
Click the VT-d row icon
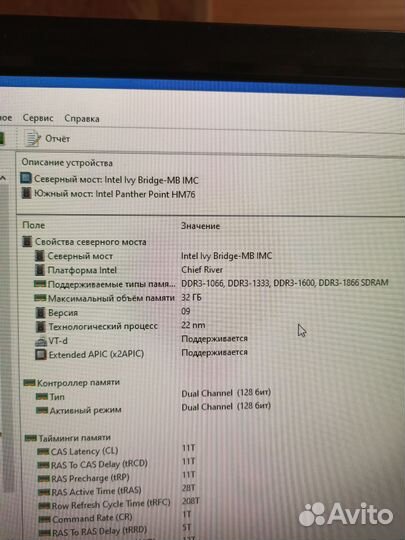click(41, 341)
